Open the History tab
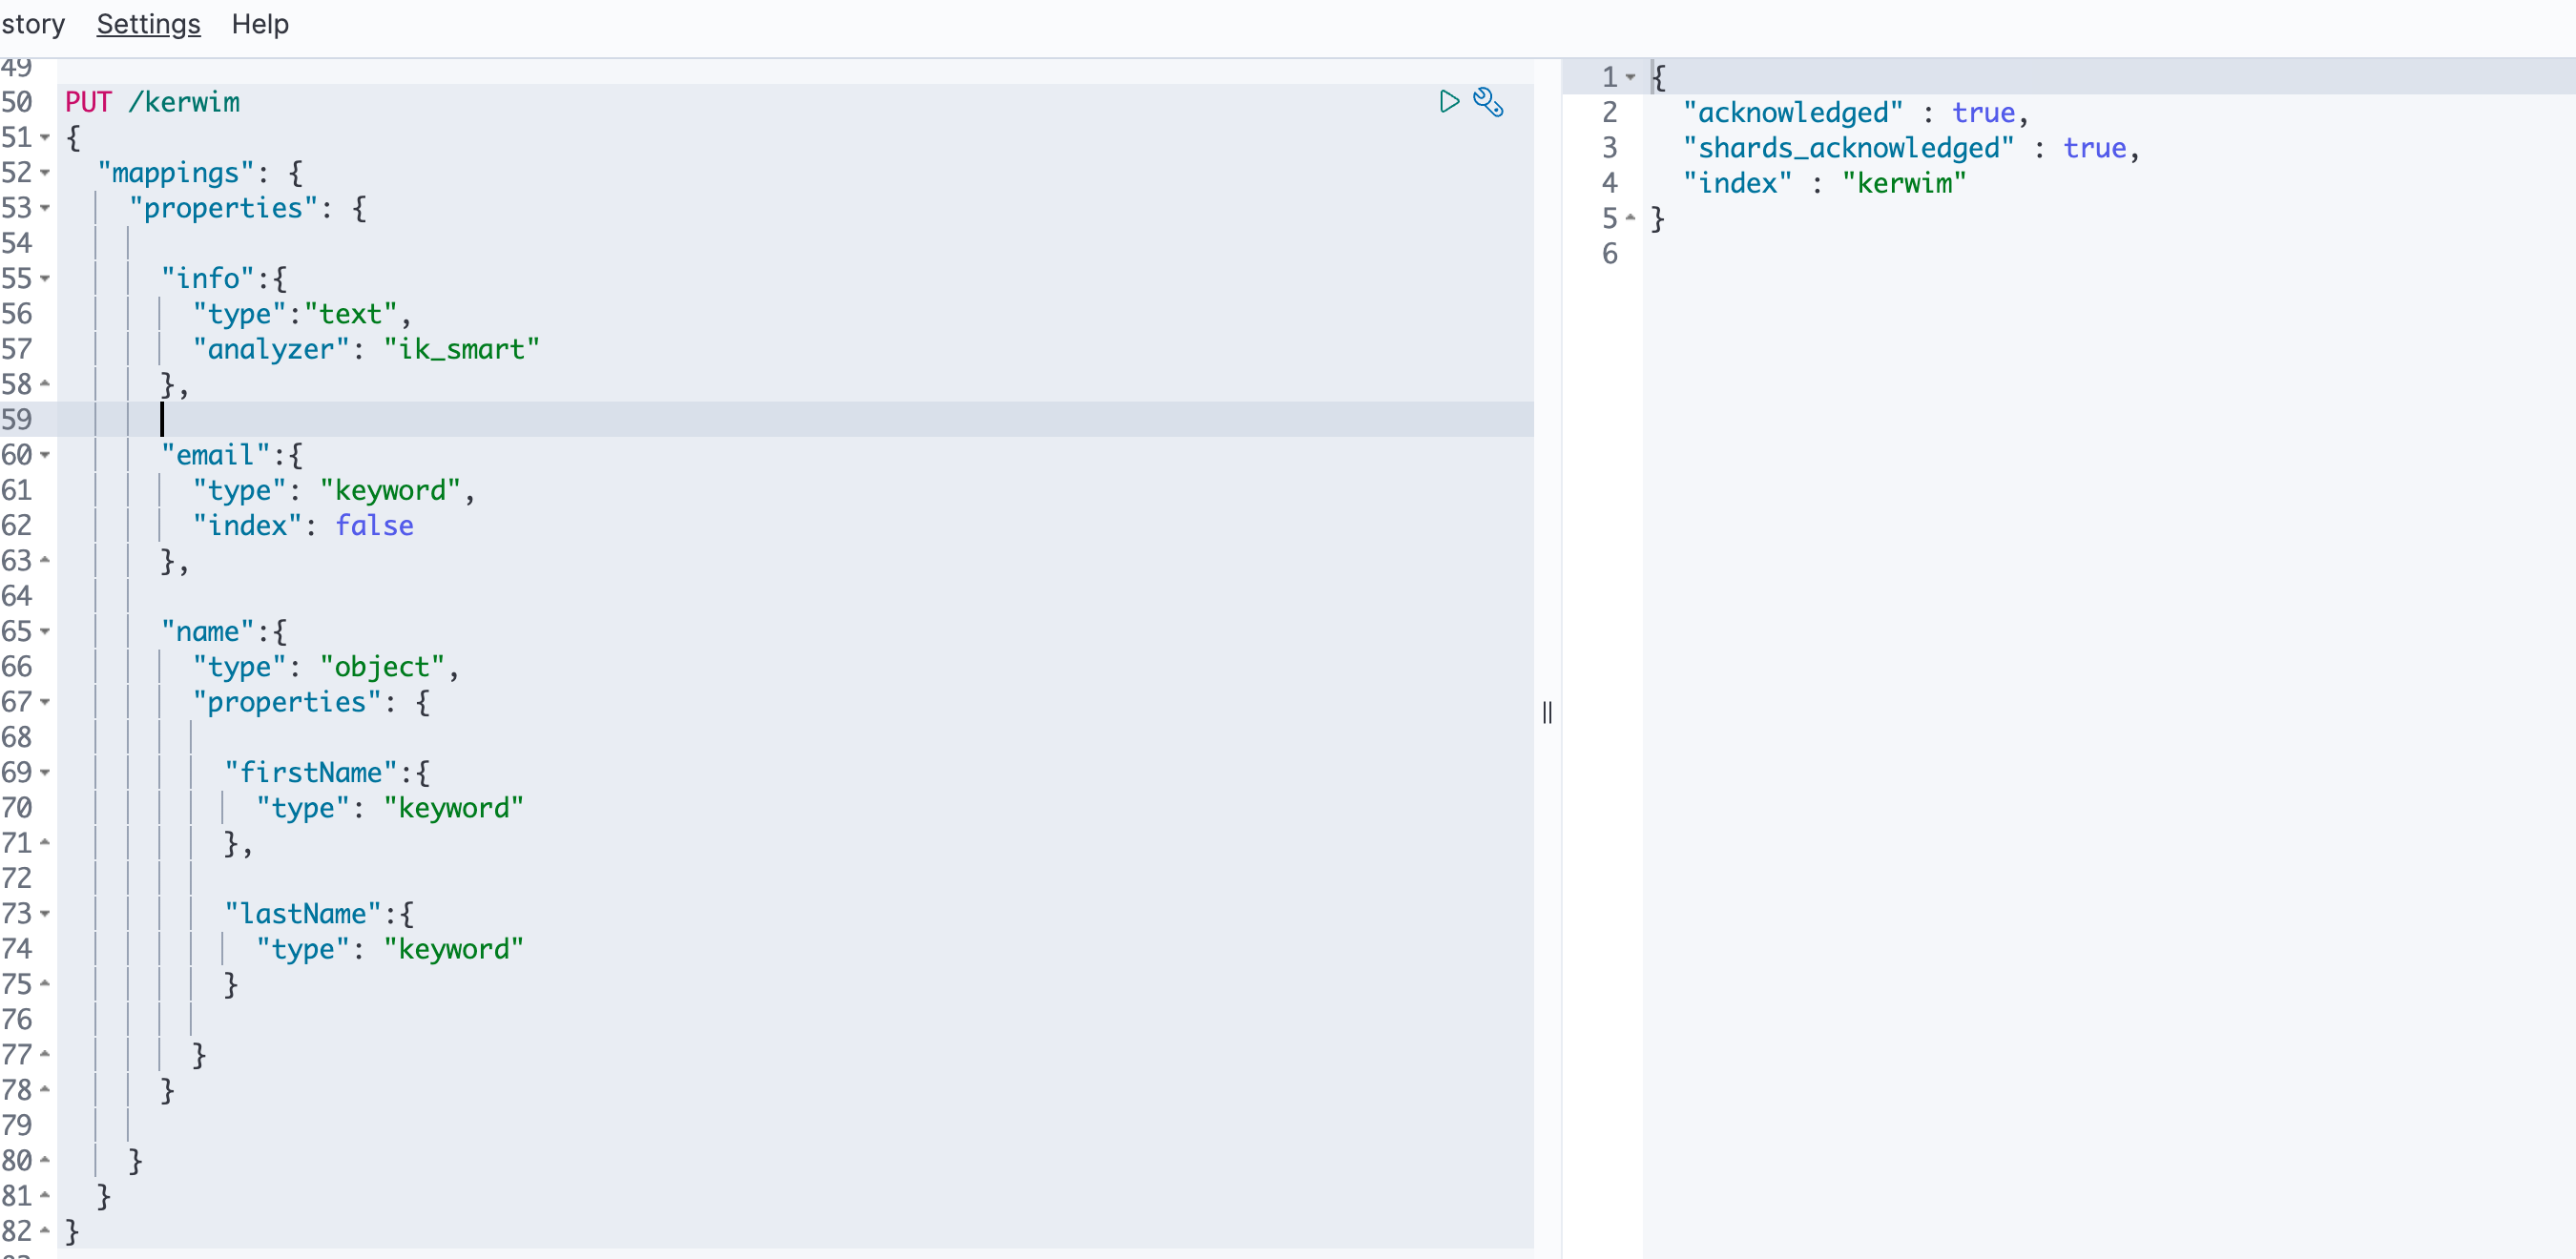 (x=32, y=23)
